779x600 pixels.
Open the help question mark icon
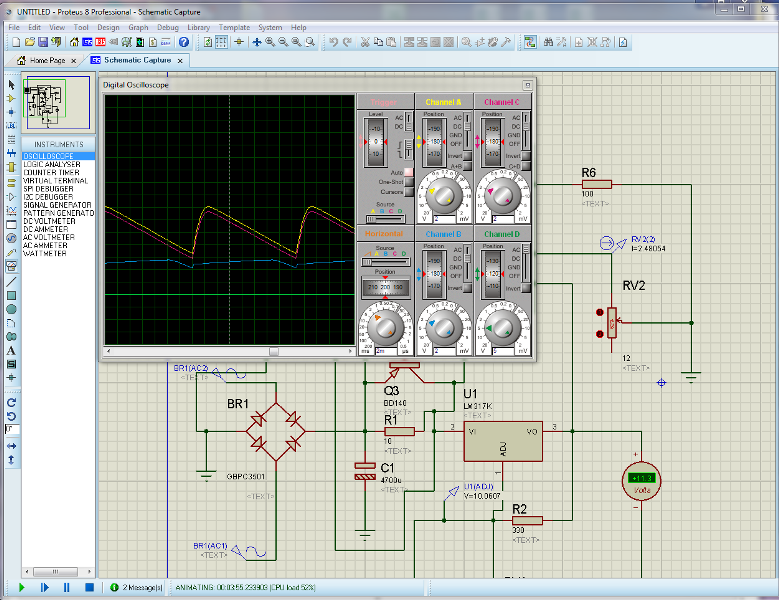[x=184, y=42]
